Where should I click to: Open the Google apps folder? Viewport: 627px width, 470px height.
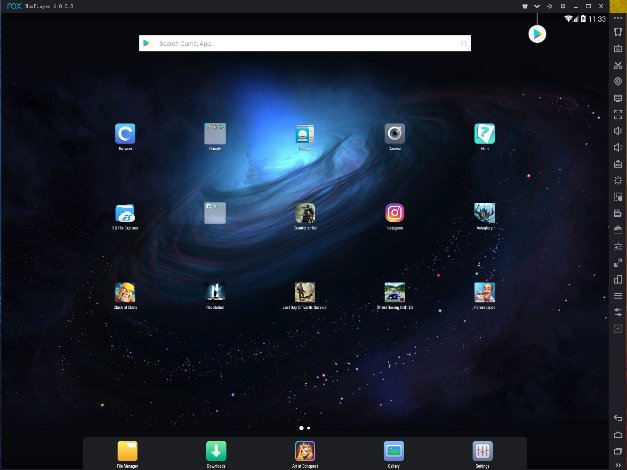pos(215,133)
